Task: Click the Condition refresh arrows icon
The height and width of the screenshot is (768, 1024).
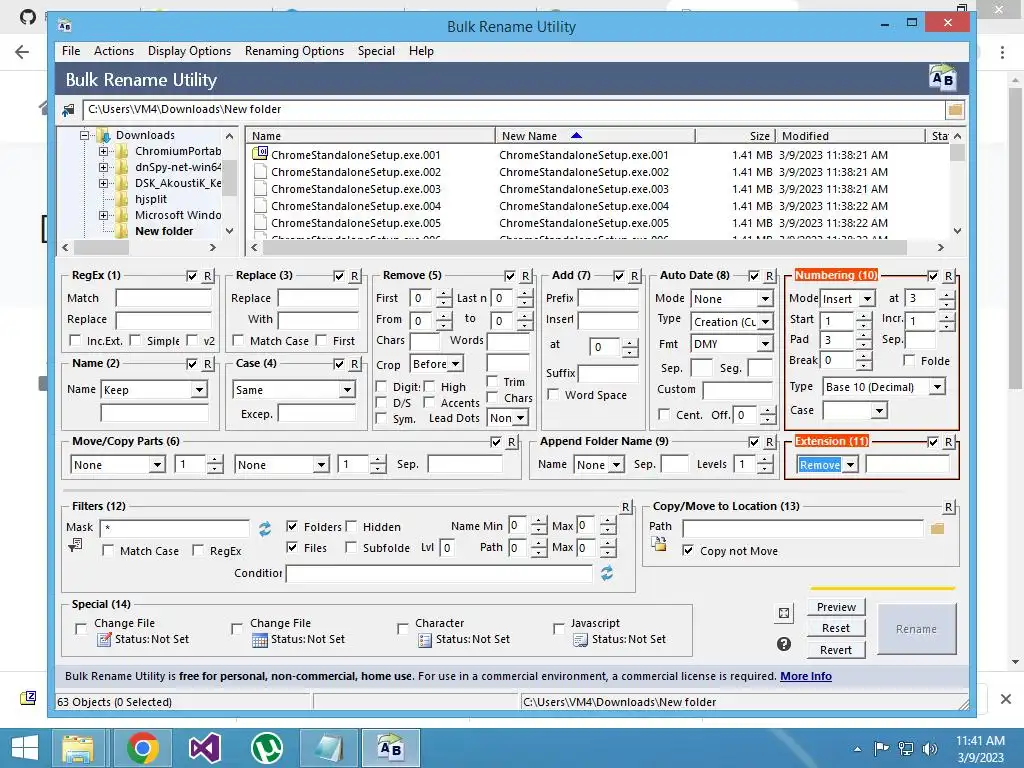Action: click(x=607, y=573)
